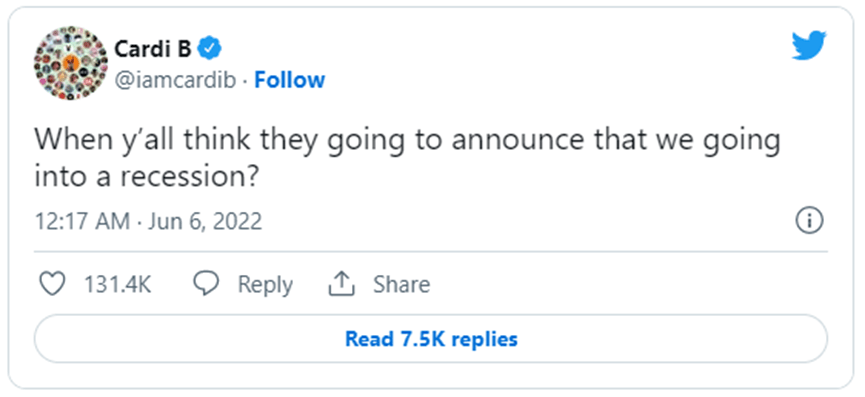Open the 12:17 AM timestamp link
The image size is (865, 397).
coord(83,222)
